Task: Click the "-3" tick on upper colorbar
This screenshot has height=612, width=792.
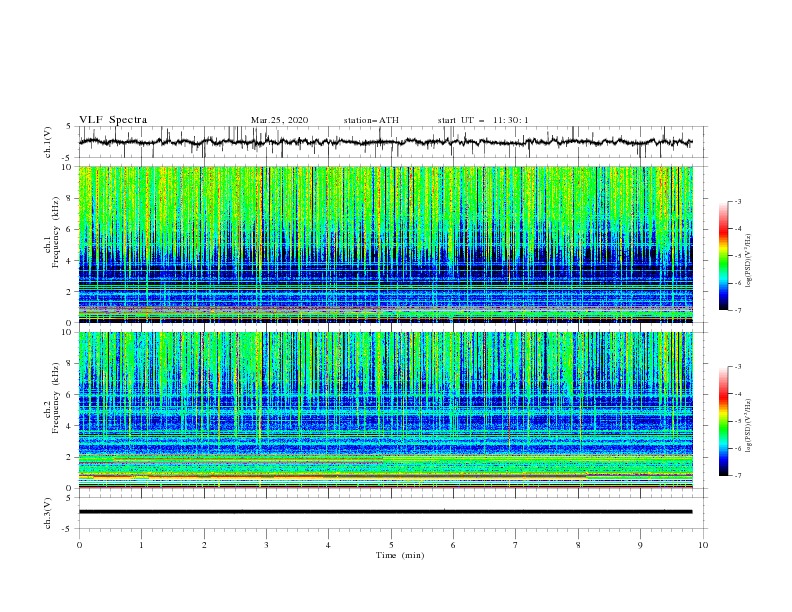Action: coord(737,201)
